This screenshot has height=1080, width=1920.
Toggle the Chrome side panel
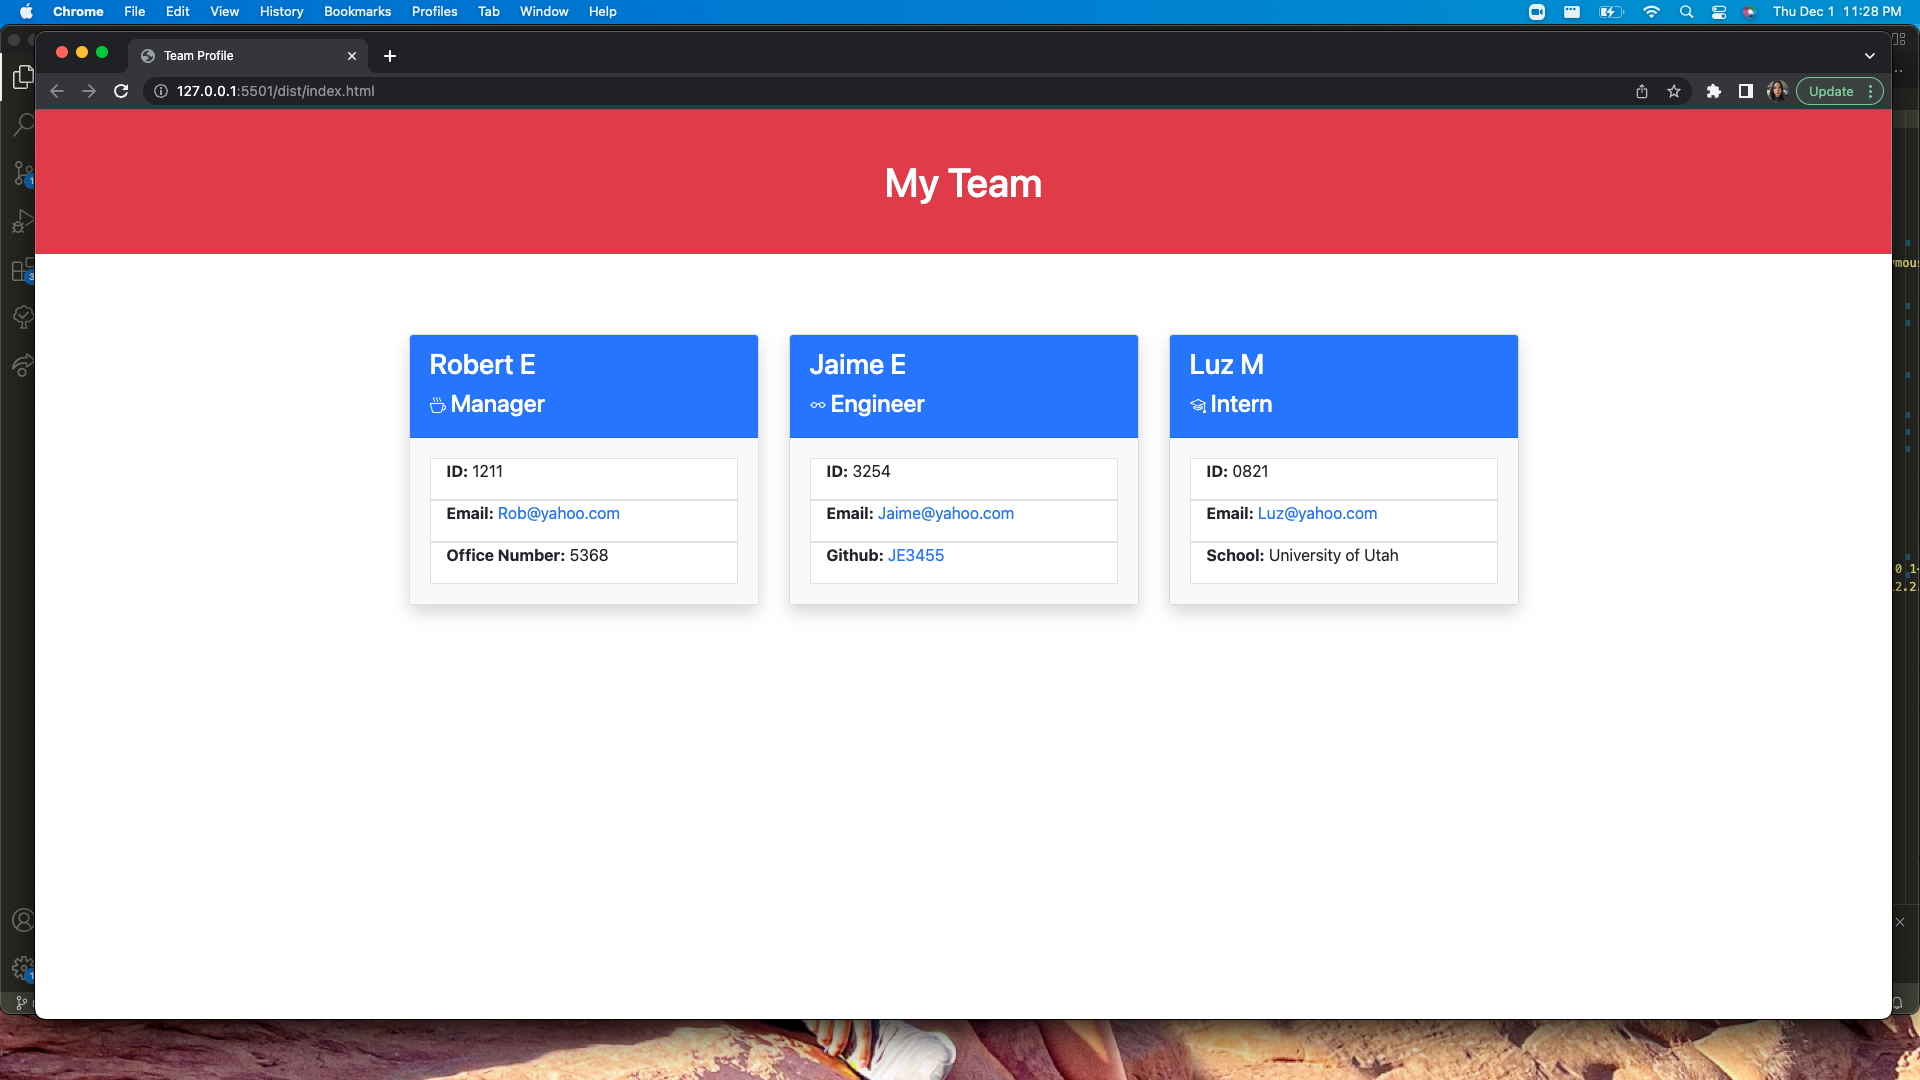(1746, 90)
